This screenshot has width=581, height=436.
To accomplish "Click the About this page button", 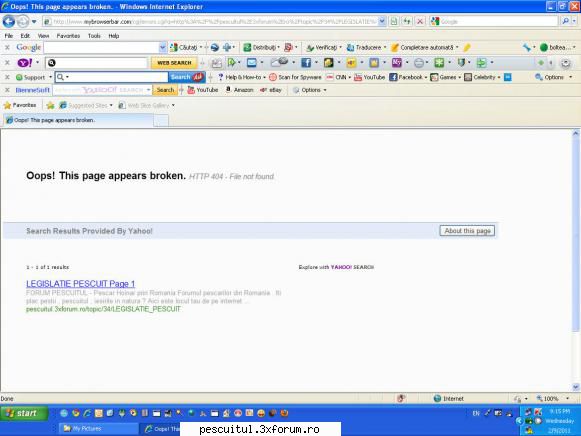I will click(467, 231).
